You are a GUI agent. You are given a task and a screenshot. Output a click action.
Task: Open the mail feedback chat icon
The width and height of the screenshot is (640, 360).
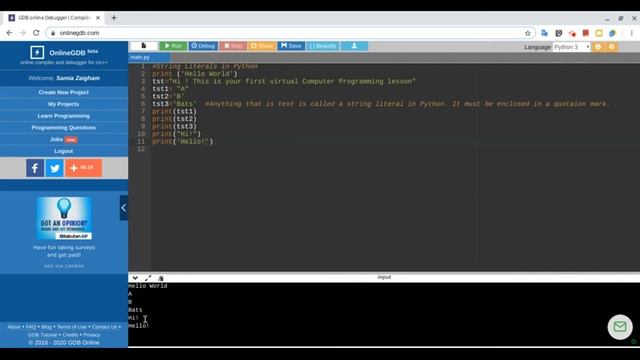click(620, 327)
